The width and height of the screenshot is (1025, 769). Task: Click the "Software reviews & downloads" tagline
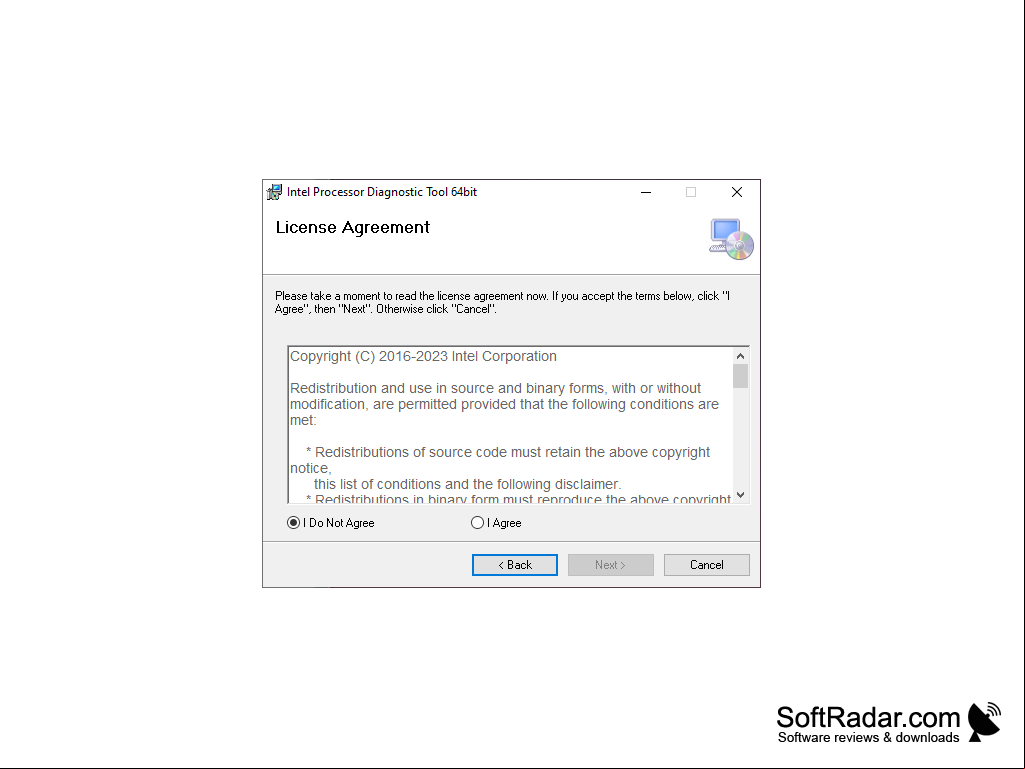[869, 738]
